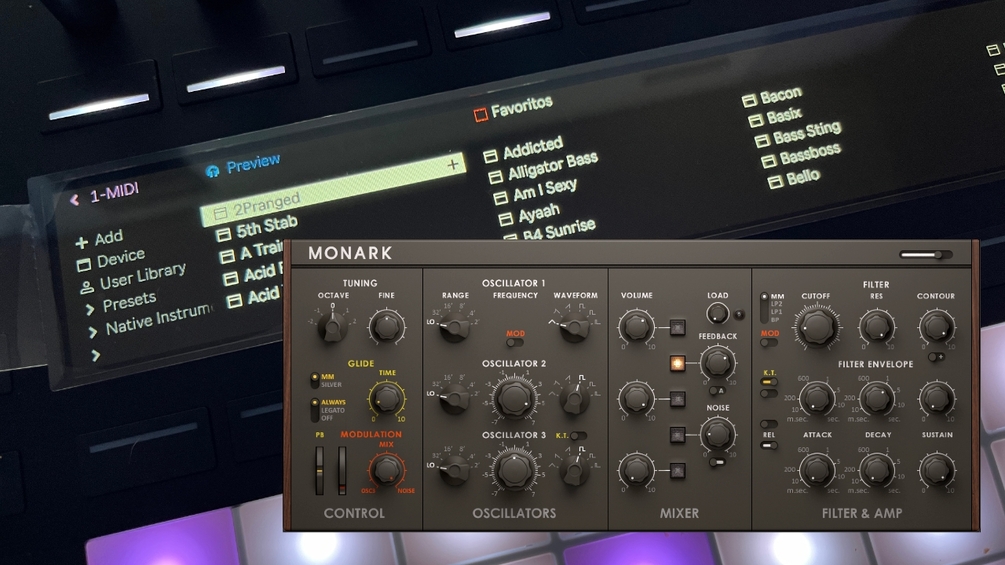Click the Oscillator 1 Waveform selector knob

coord(574,328)
